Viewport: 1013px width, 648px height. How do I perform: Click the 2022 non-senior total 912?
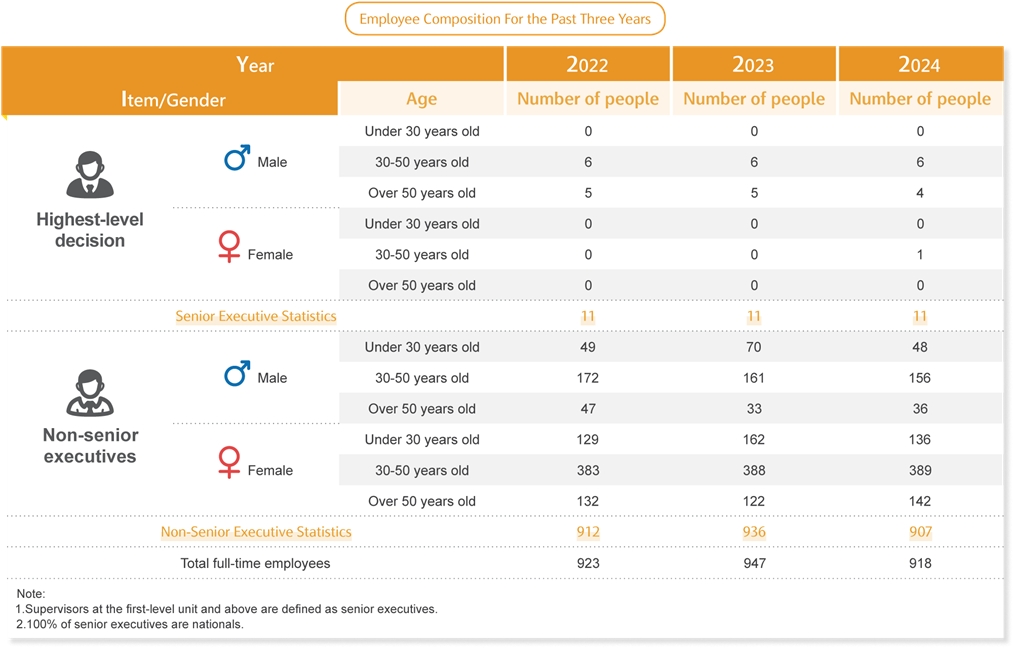click(588, 532)
